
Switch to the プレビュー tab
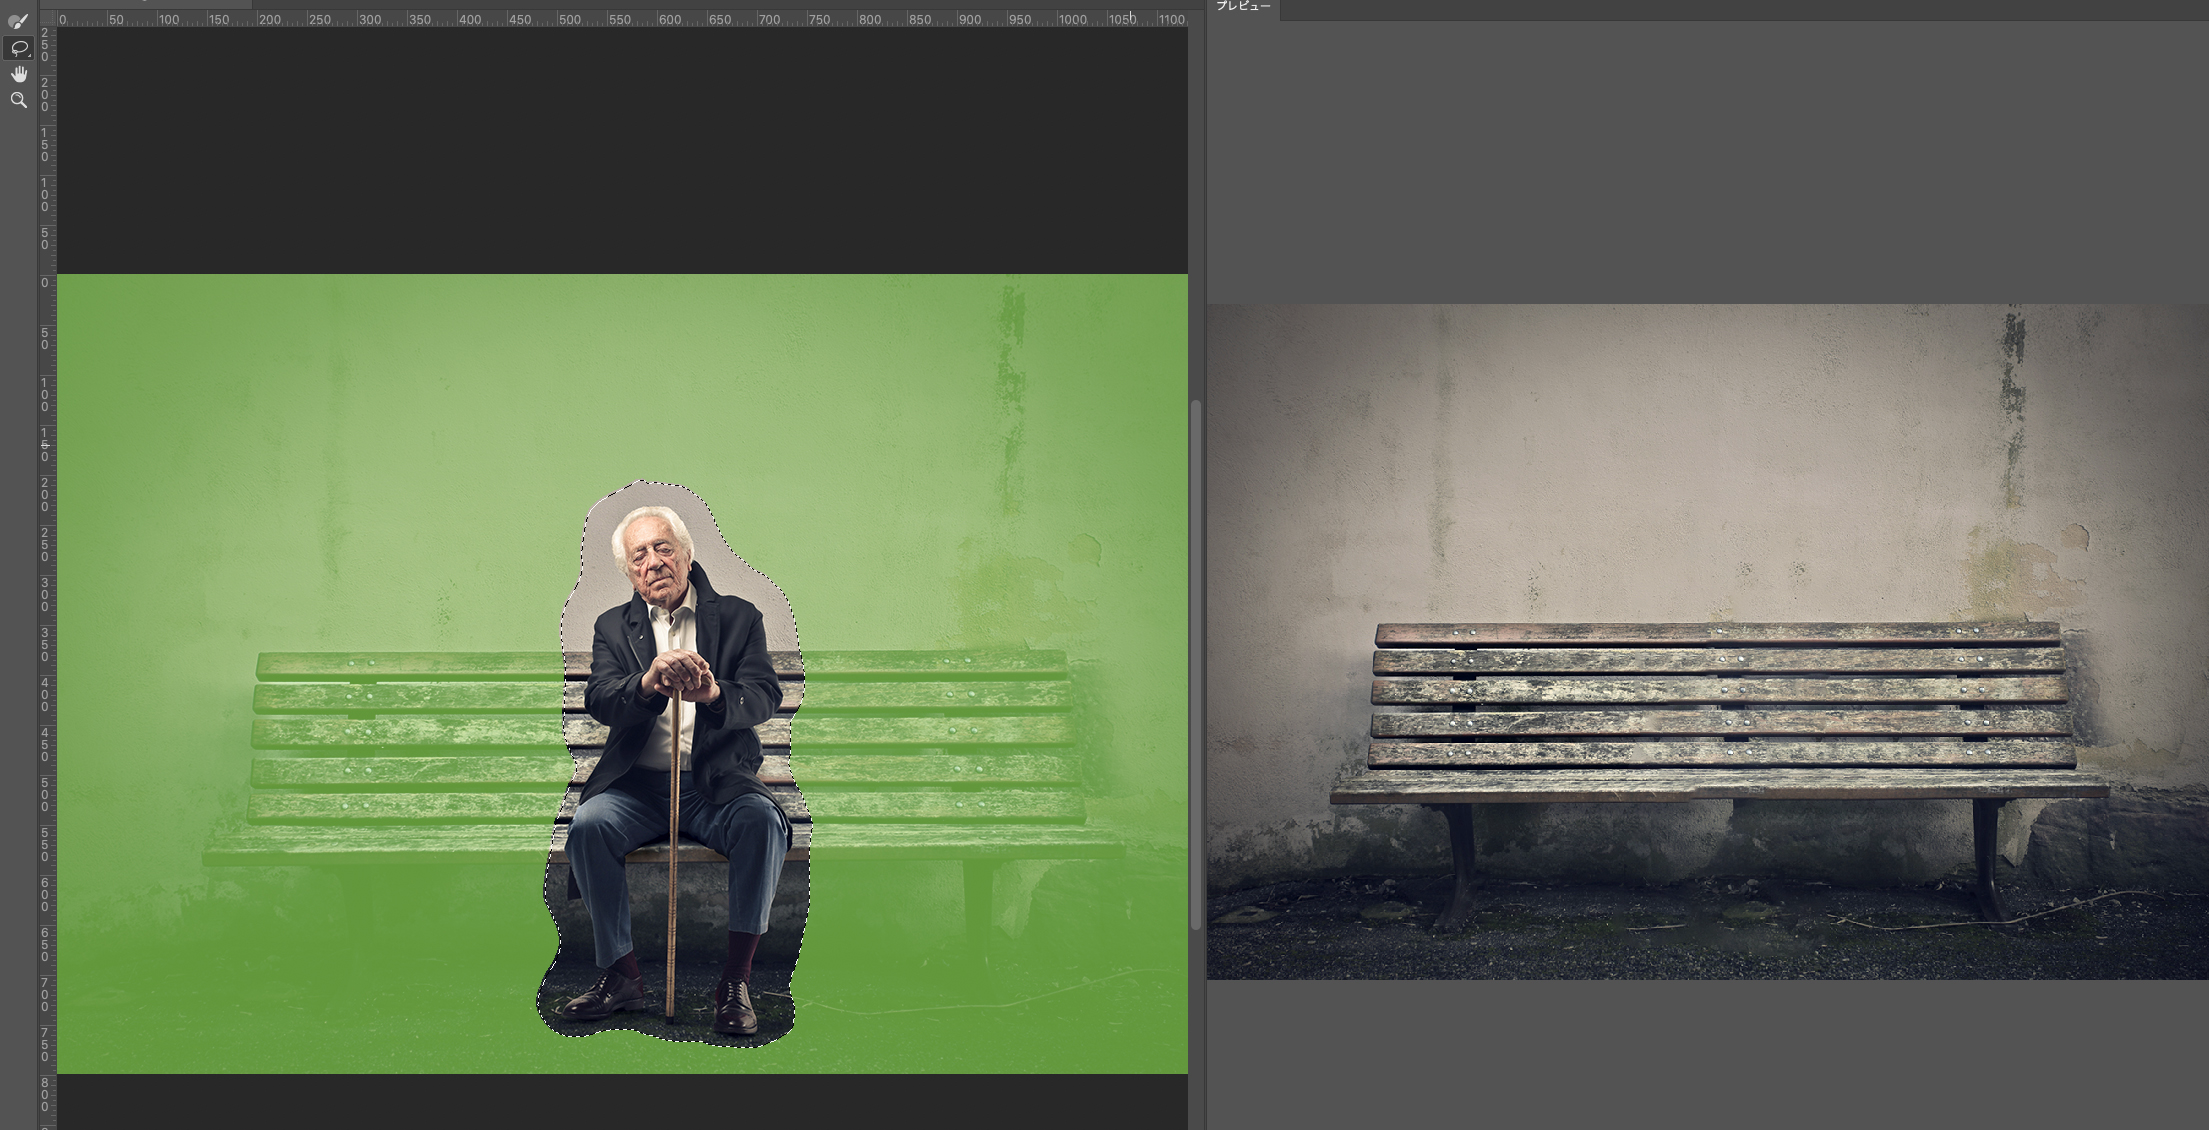(1243, 7)
